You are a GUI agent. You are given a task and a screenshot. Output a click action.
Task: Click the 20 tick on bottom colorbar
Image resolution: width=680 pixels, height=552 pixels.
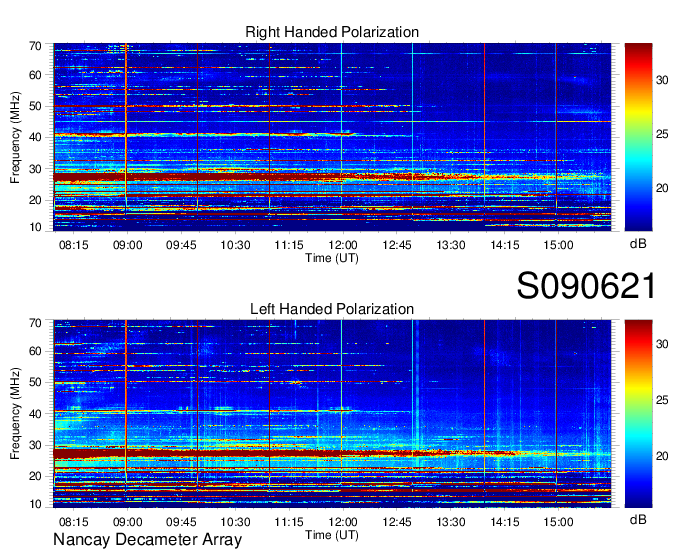click(662, 456)
